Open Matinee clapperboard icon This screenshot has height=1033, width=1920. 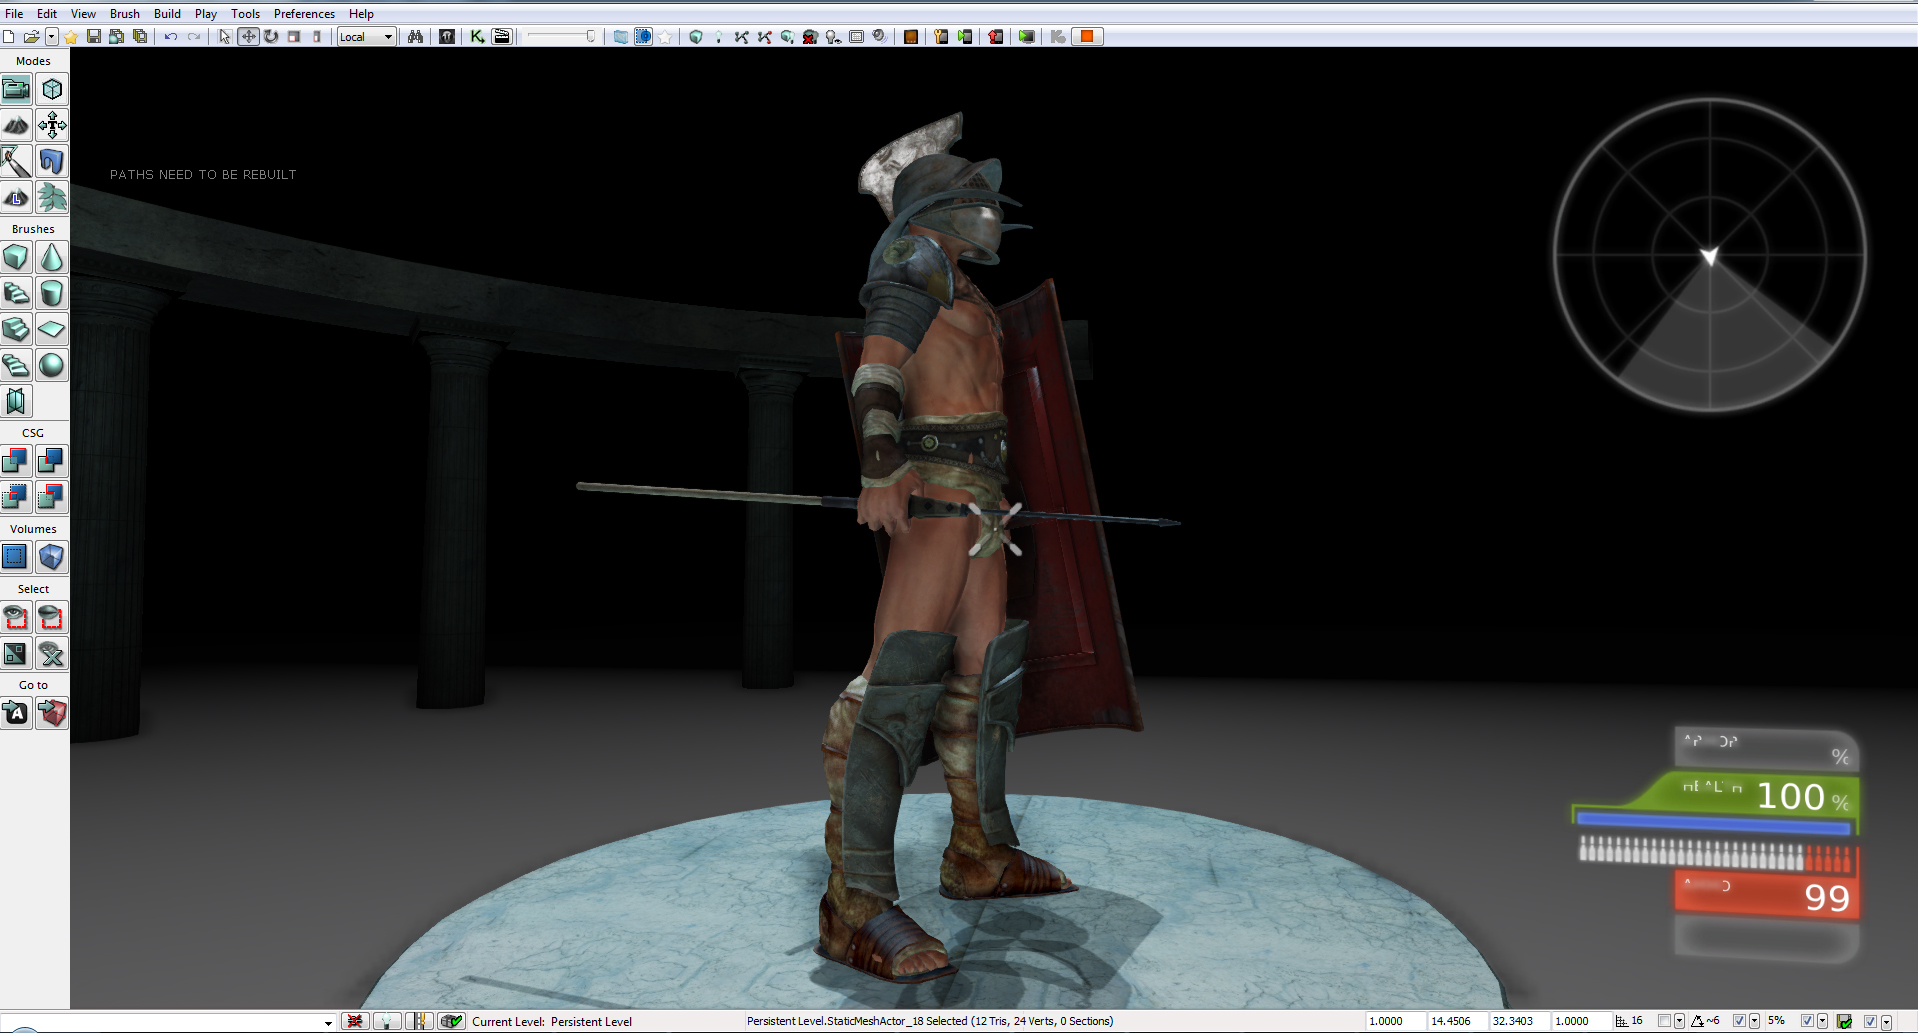click(502, 37)
